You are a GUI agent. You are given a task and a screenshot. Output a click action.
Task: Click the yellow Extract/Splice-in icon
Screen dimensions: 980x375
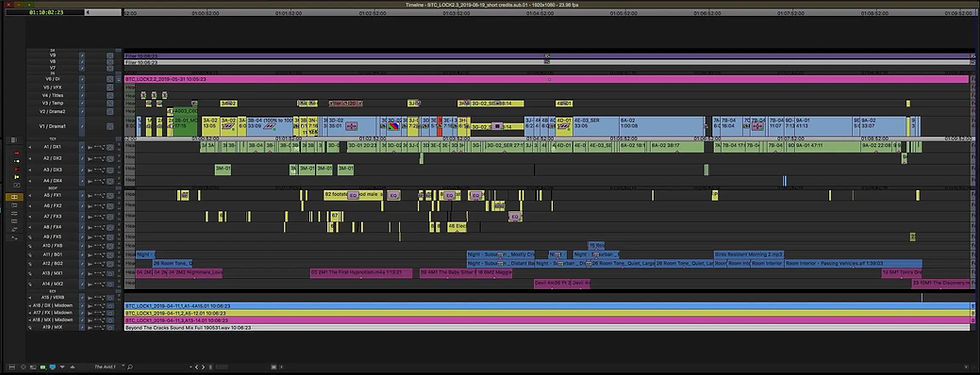coord(17,161)
